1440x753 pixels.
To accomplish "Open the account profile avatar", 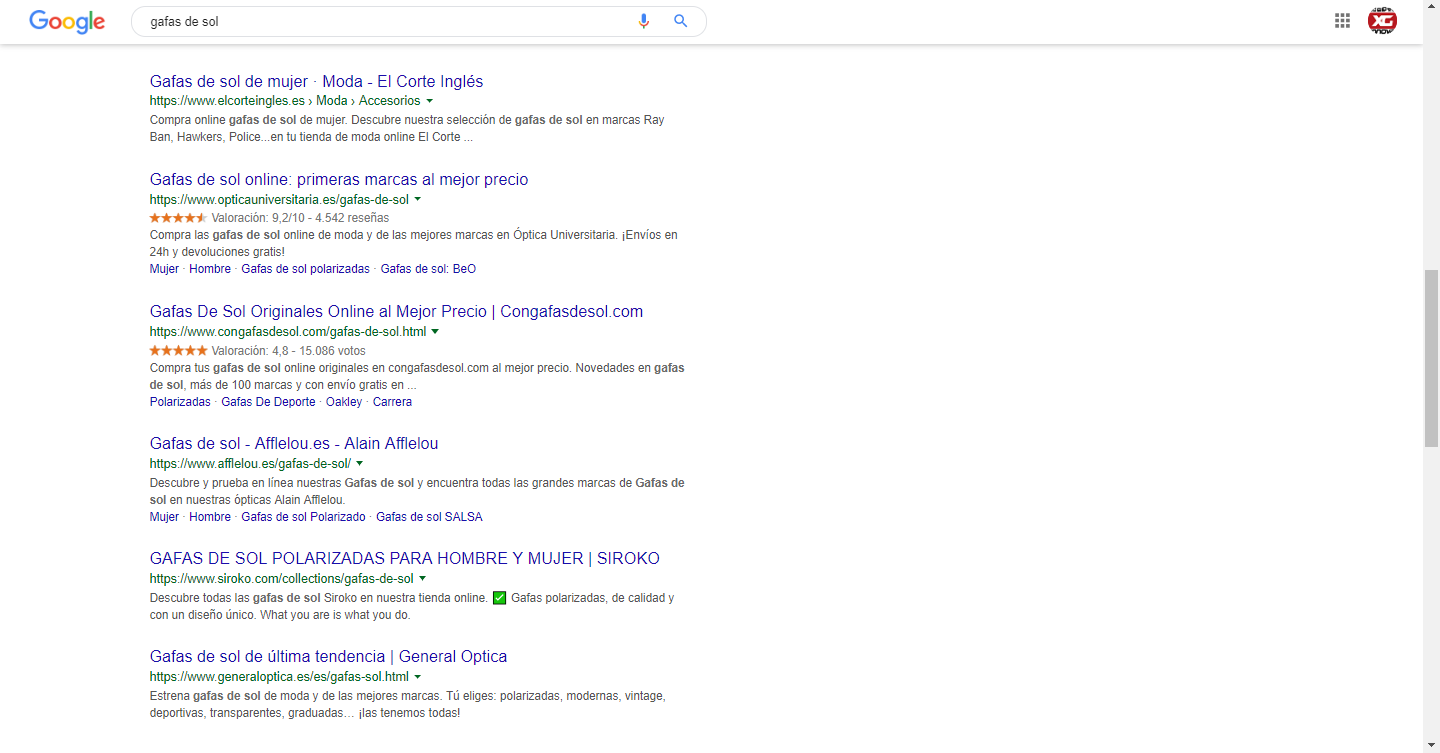I will (x=1383, y=21).
